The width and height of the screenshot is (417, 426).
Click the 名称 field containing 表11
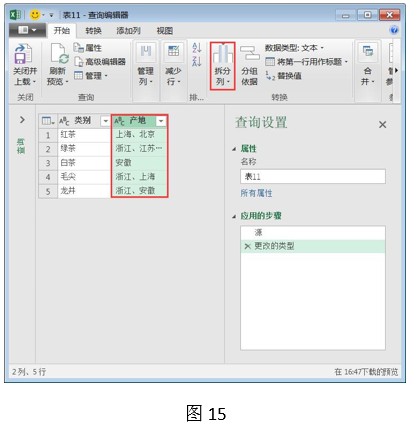(313, 176)
